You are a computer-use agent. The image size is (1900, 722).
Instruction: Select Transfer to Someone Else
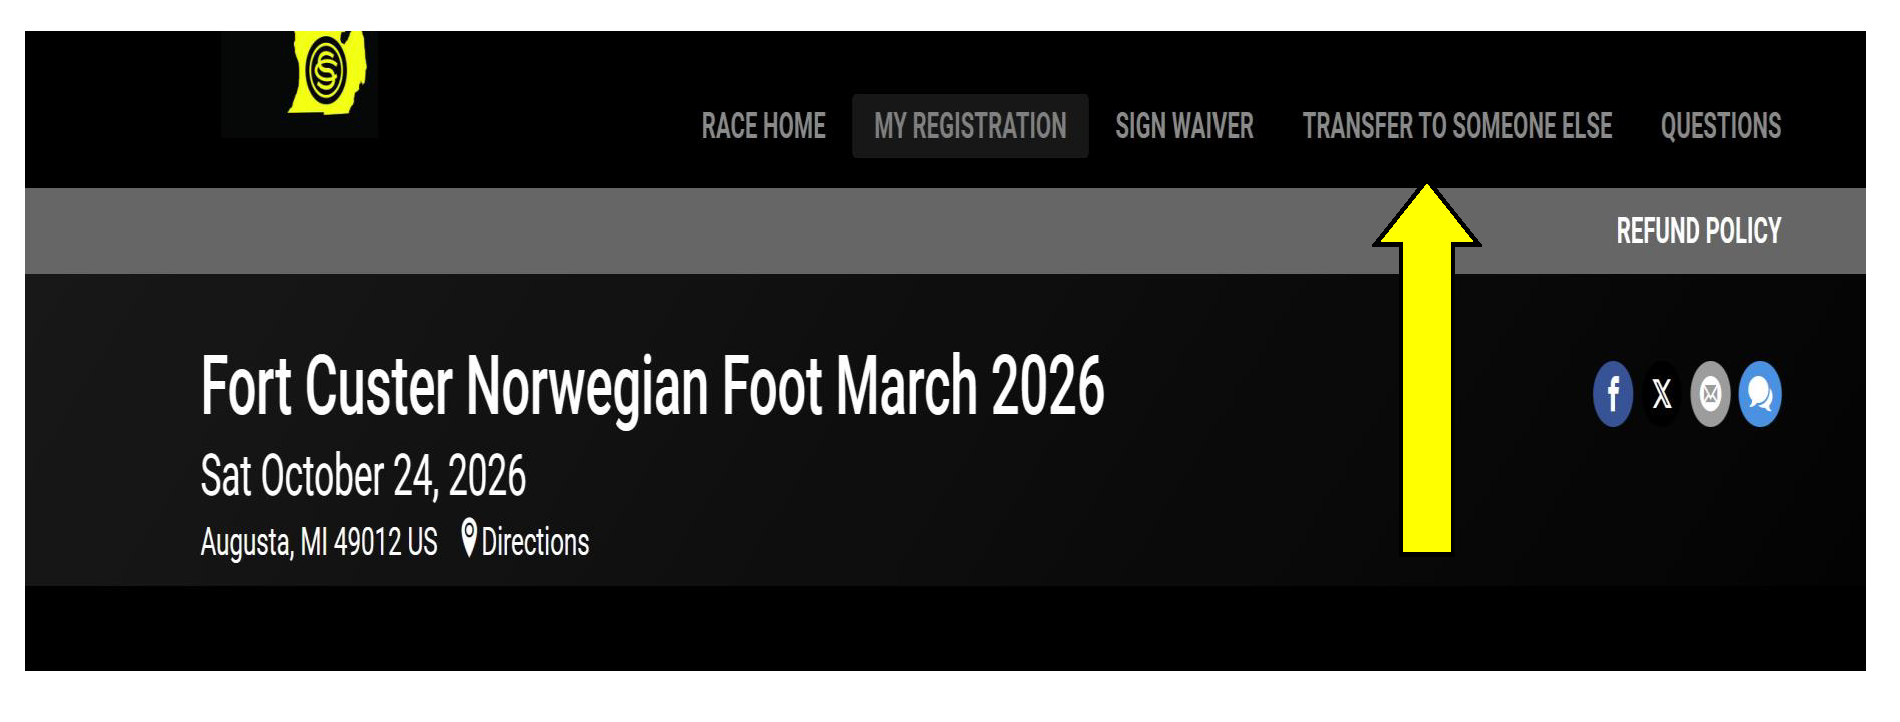pos(1457,126)
